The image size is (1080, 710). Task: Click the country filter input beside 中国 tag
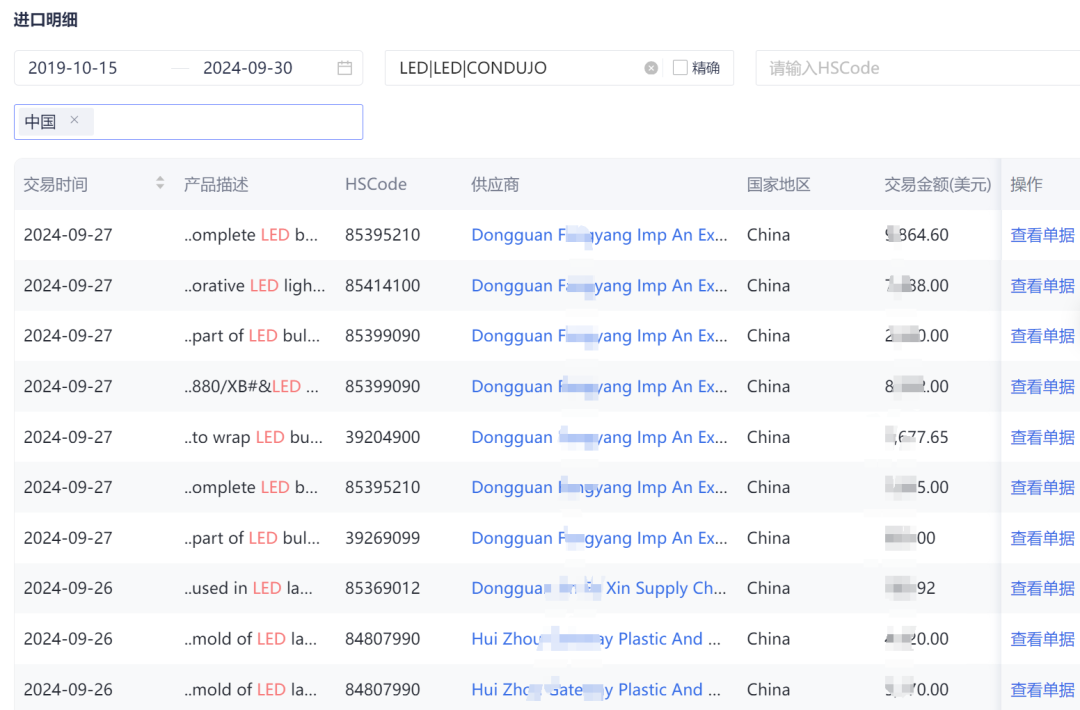pyautogui.click(x=220, y=120)
